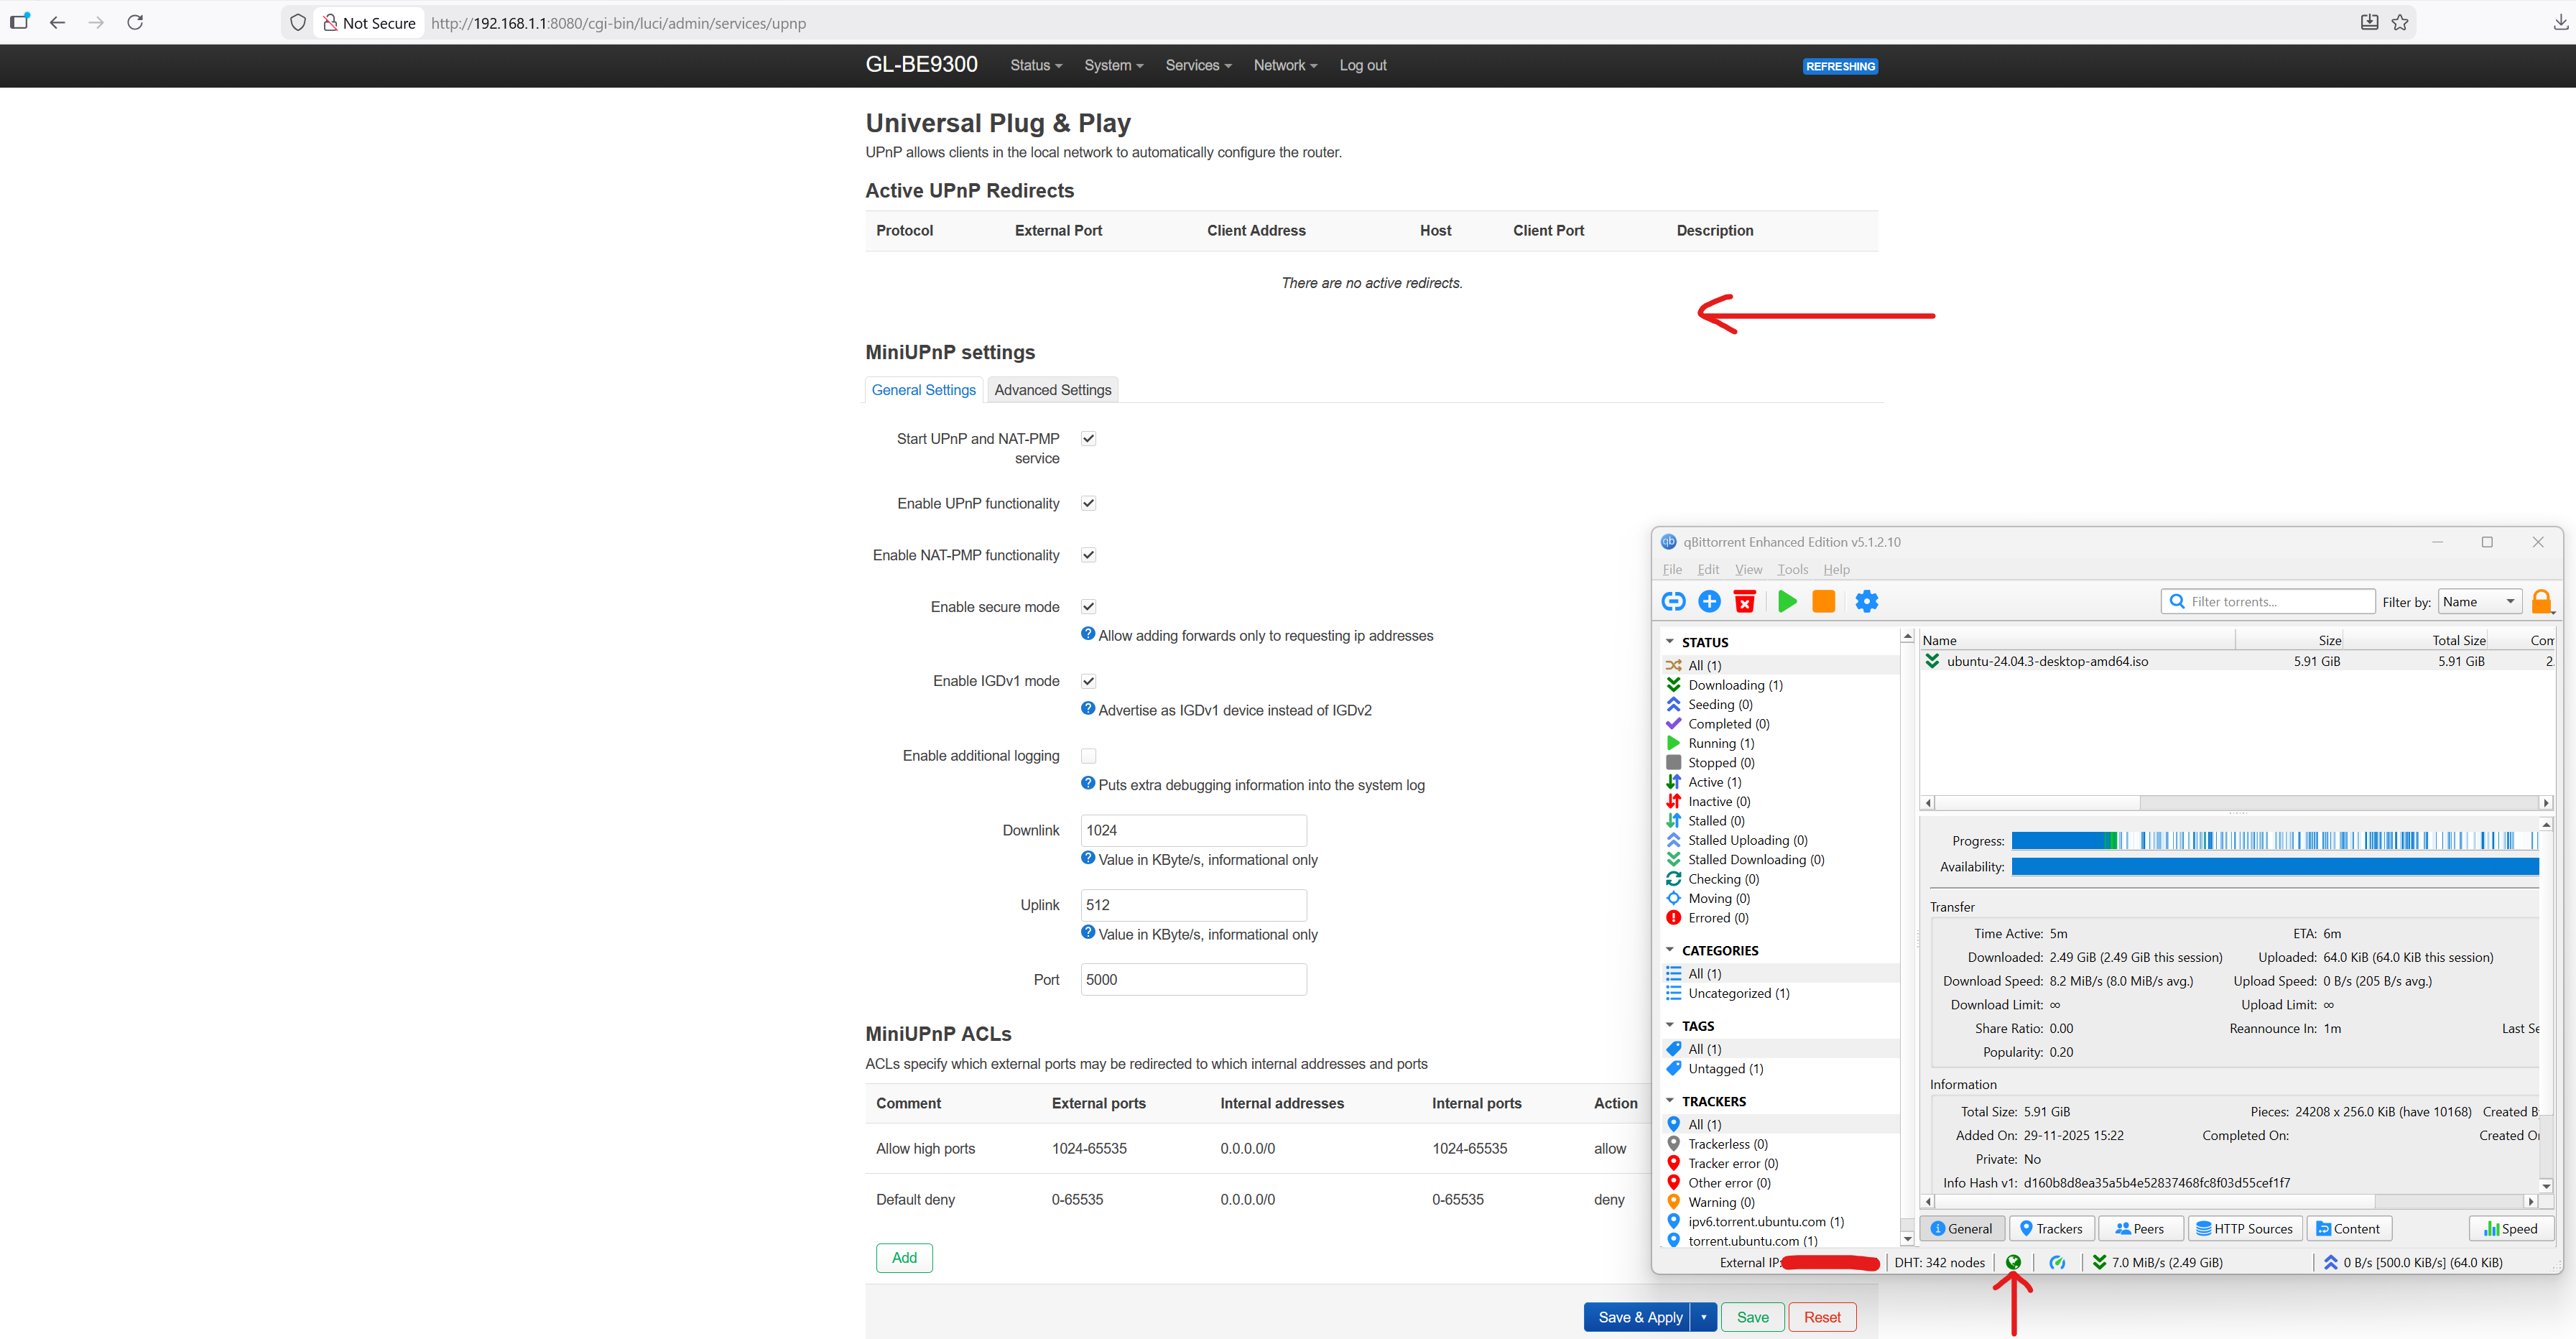
Task: Click the orange lock UI icon
Action: coord(2541,601)
